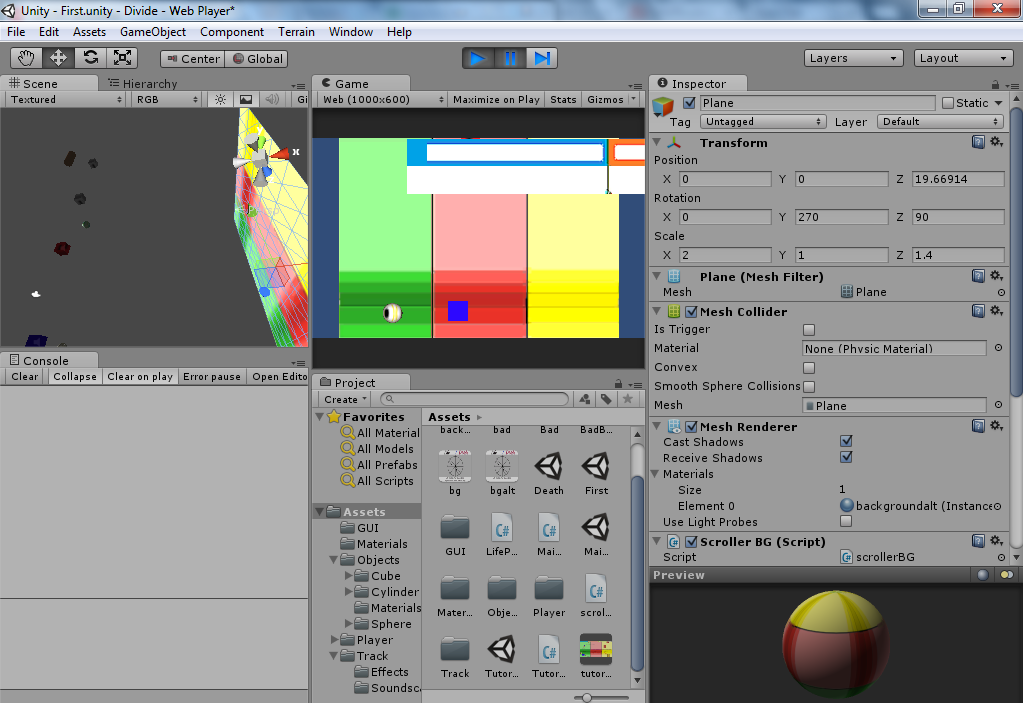Click the Pause playback button

click(x=510, y=59)
